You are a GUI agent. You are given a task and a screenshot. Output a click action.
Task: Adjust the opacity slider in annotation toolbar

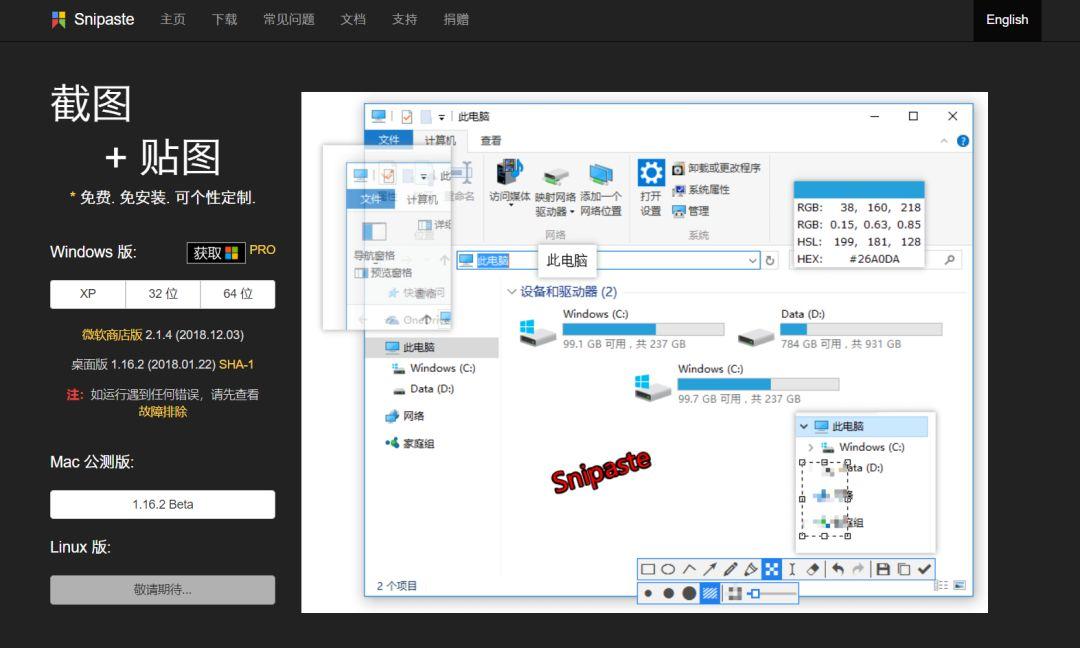(x=773, y=593)
